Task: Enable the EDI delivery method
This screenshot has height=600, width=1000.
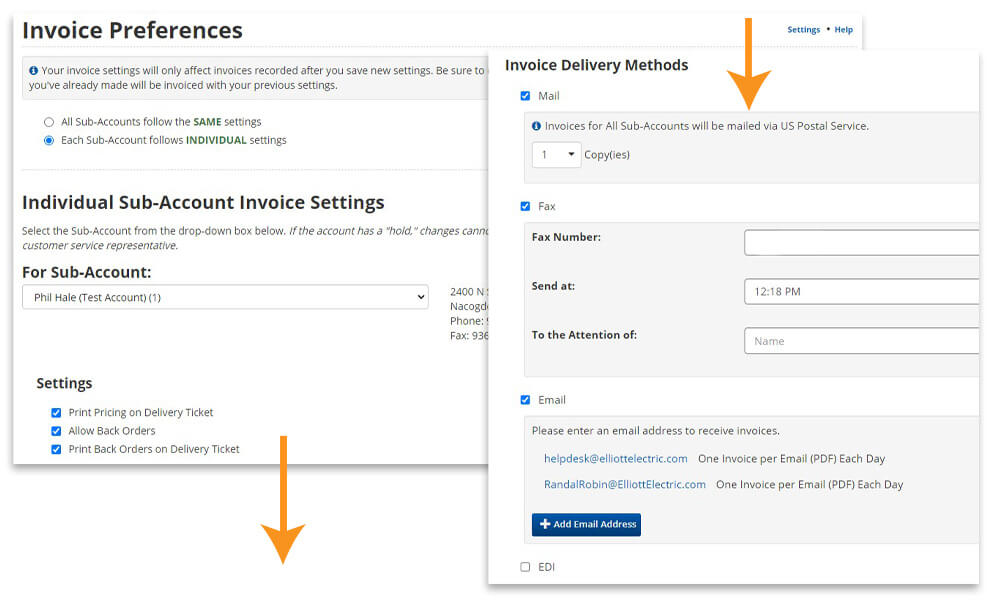Action: click(525, 567)
